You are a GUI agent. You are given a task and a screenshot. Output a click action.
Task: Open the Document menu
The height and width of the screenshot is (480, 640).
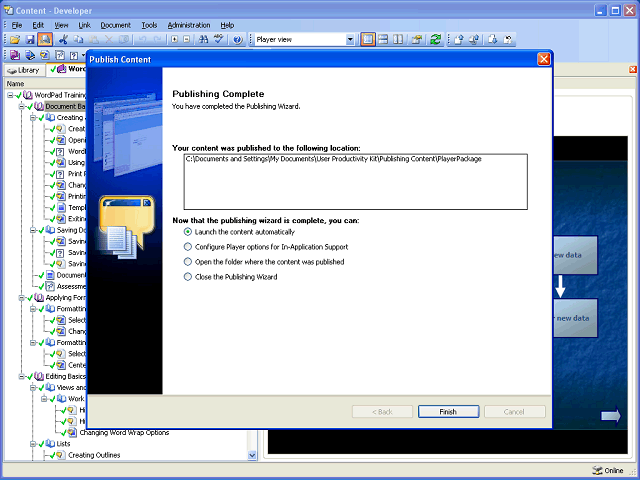[116, 25]
